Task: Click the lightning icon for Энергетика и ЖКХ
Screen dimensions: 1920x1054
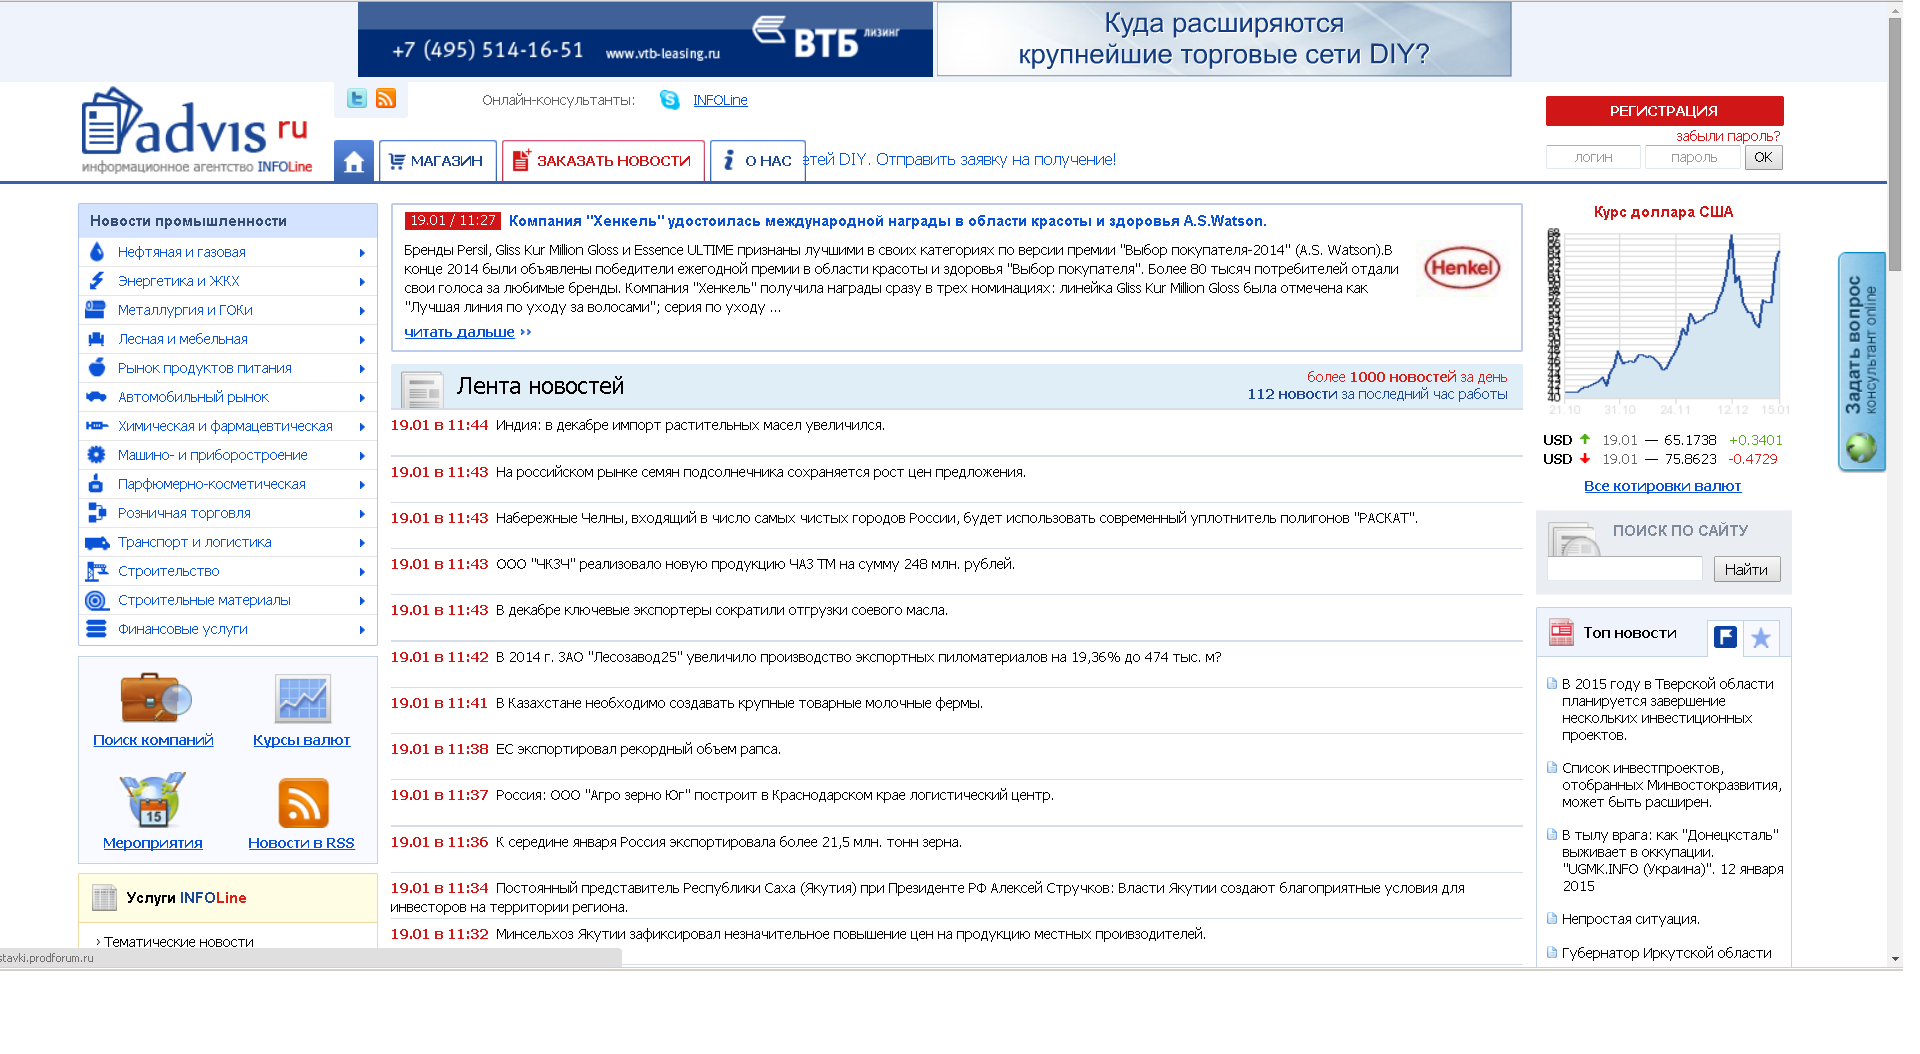Action: point(96,281)
